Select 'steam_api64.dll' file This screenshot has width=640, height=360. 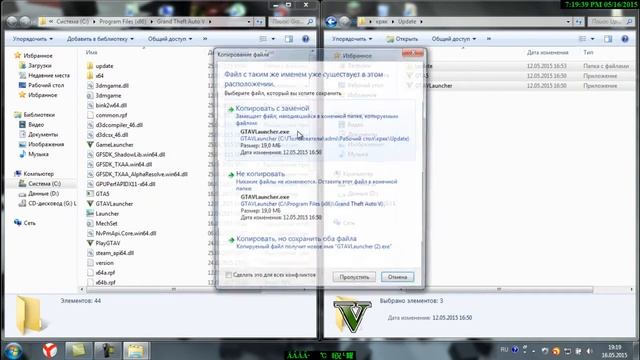click(114, 253)
